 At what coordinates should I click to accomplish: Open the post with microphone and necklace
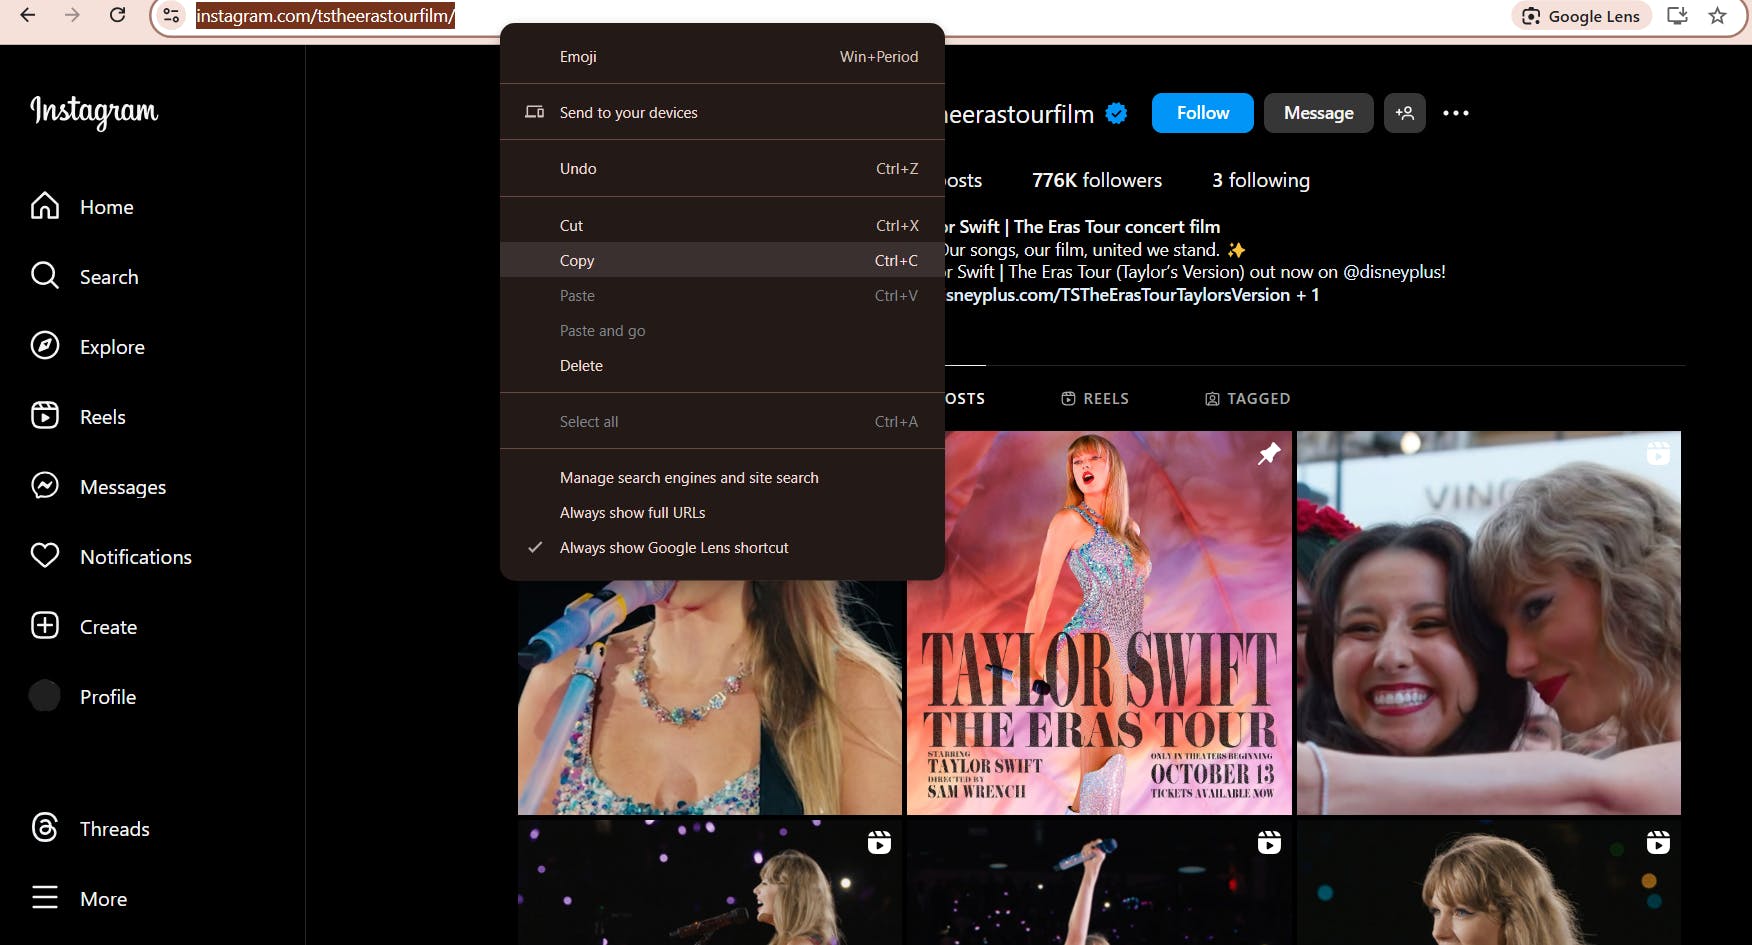pos(710,697)
